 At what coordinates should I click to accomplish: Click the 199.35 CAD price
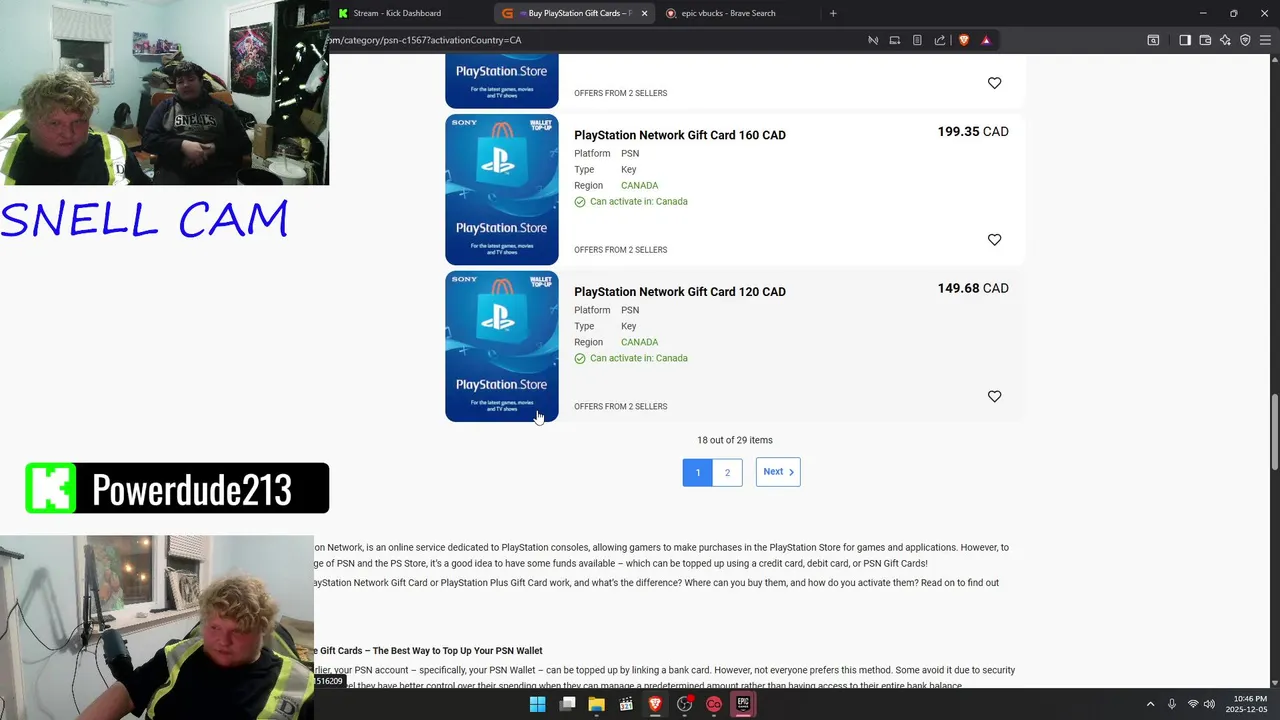click(x=973, y=132)
